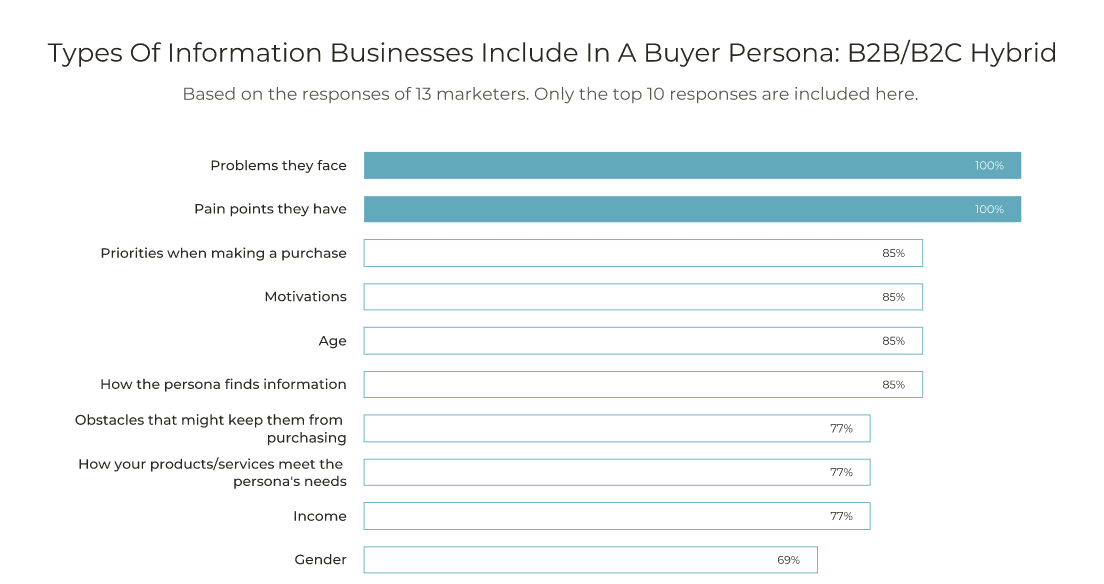
Task: Click the Motivations bar
Action: coord(643,297)
